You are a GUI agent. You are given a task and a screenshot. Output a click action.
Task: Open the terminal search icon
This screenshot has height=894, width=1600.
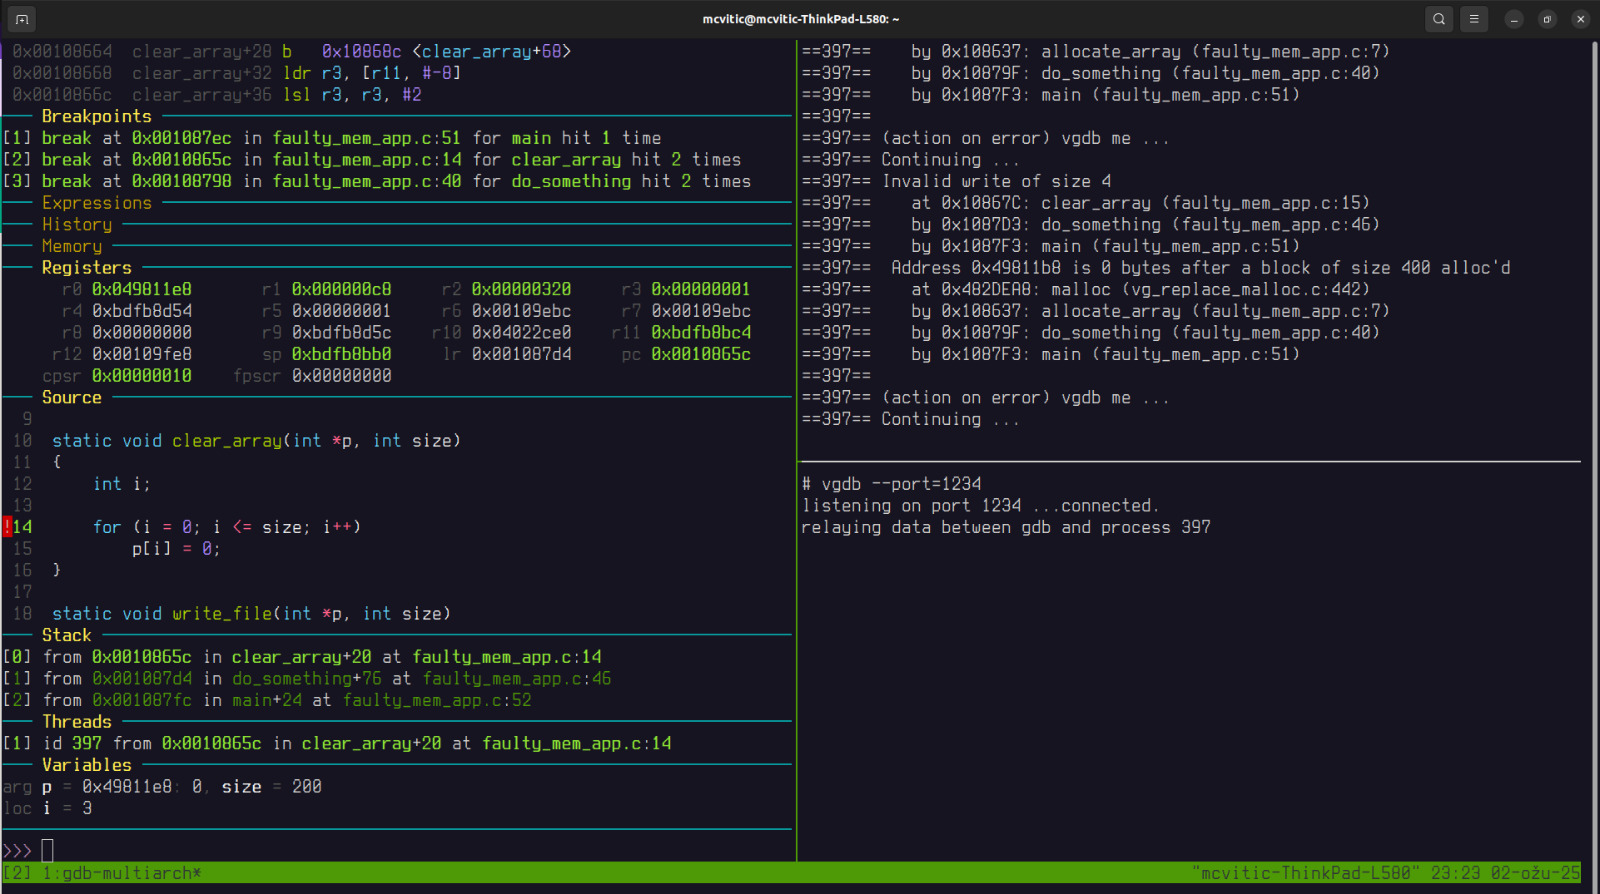(x=1439, y=19)
